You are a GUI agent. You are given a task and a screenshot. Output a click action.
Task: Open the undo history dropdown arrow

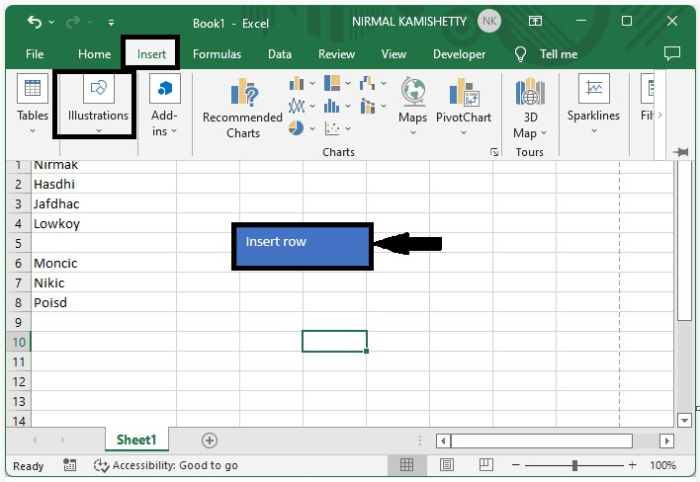click(52, 22)
